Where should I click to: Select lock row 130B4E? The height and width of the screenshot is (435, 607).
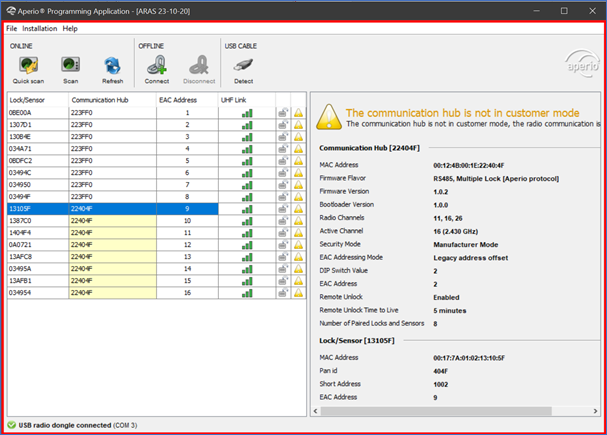point(156,137)
